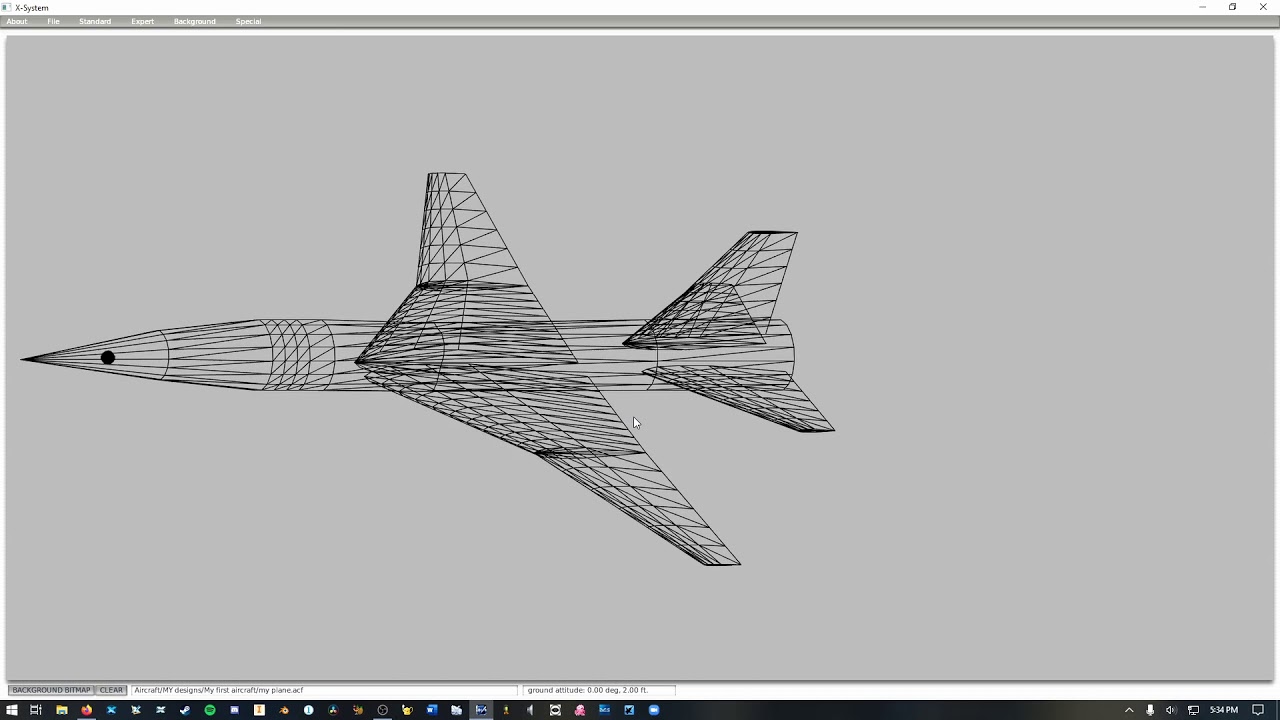1280x720 pixels.
Task: Open Blender from taskbar
Action: click(284, 710)
